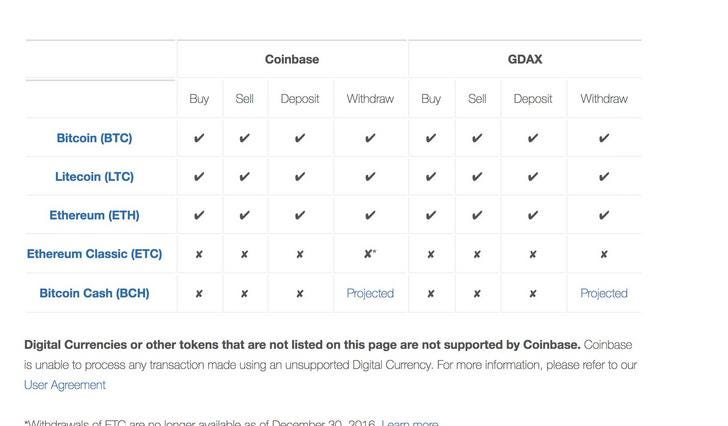
Task: Click the GDAX column group header
Action: [525, 59]
